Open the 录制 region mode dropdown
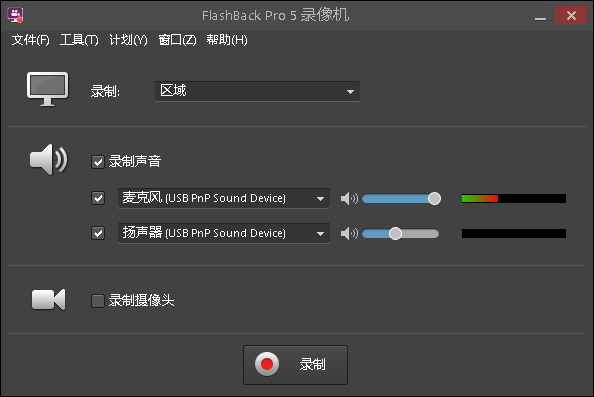594x397 pixels. 258,91
